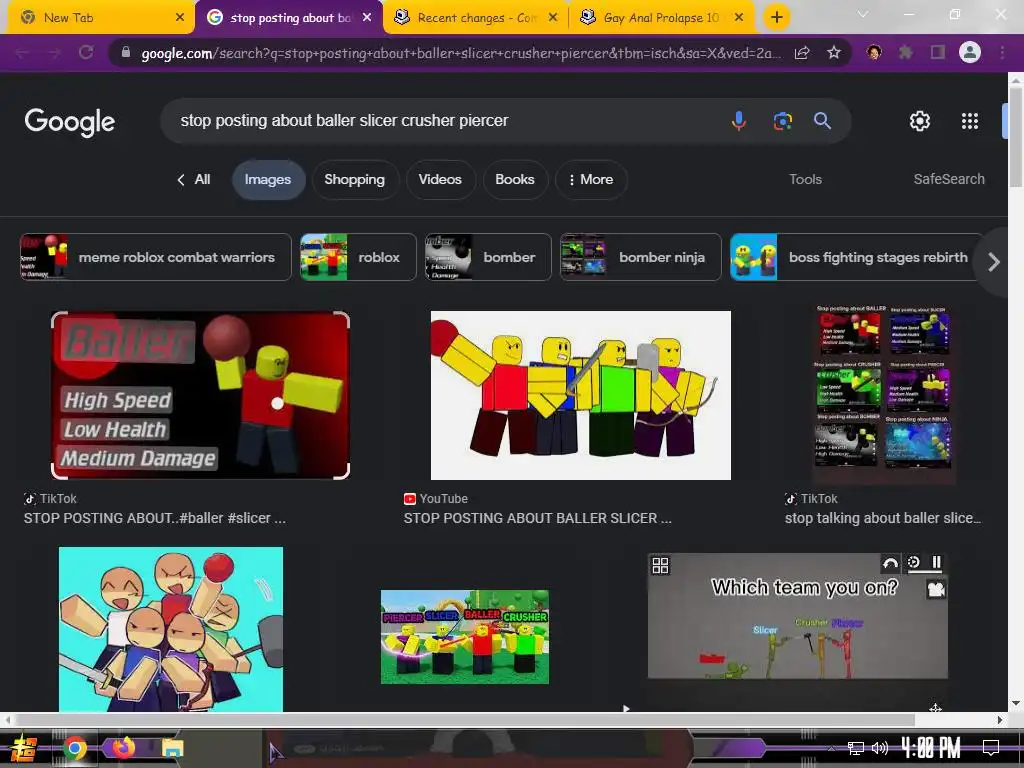The image size is (1024, 768).
Task: Close the Recent changes tab
Action: (553, 18)
